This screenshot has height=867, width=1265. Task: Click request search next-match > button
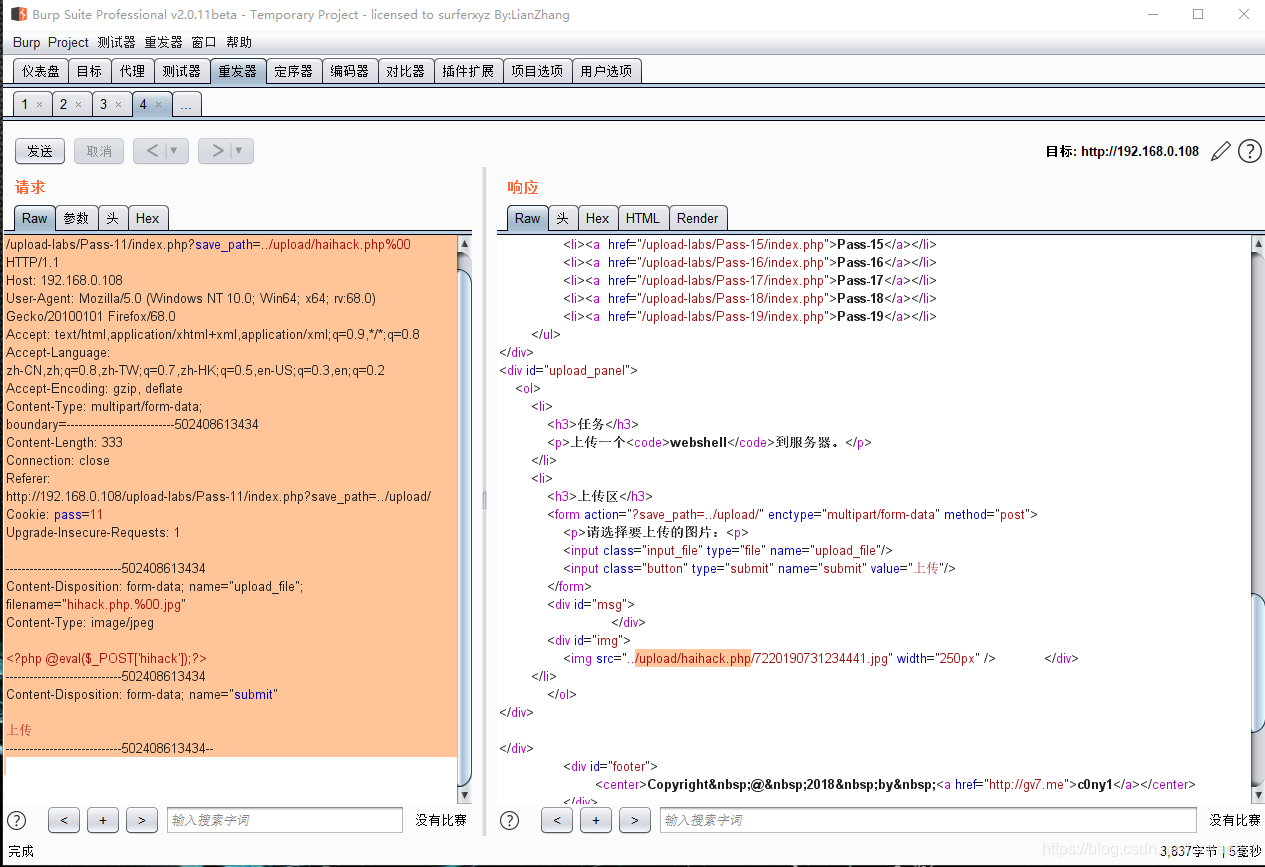click(141, 820)
